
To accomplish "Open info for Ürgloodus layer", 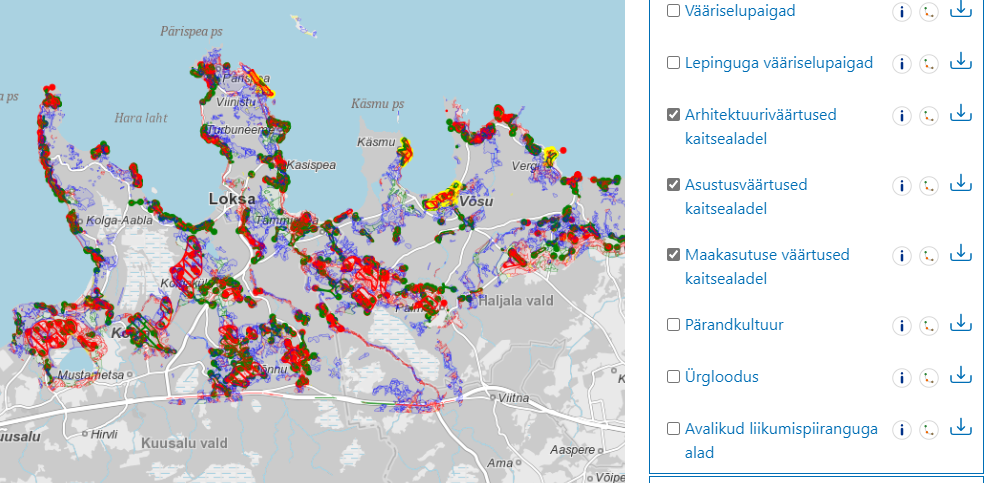I will pyautogui.click(x=902, y=378).
